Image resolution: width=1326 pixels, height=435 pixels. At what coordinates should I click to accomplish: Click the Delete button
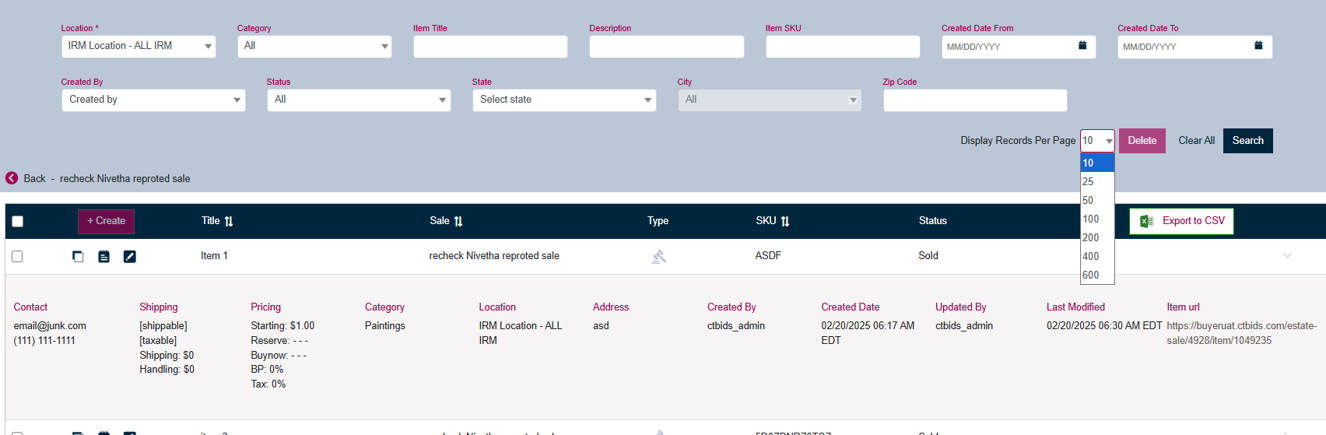tap(1142, 141)
